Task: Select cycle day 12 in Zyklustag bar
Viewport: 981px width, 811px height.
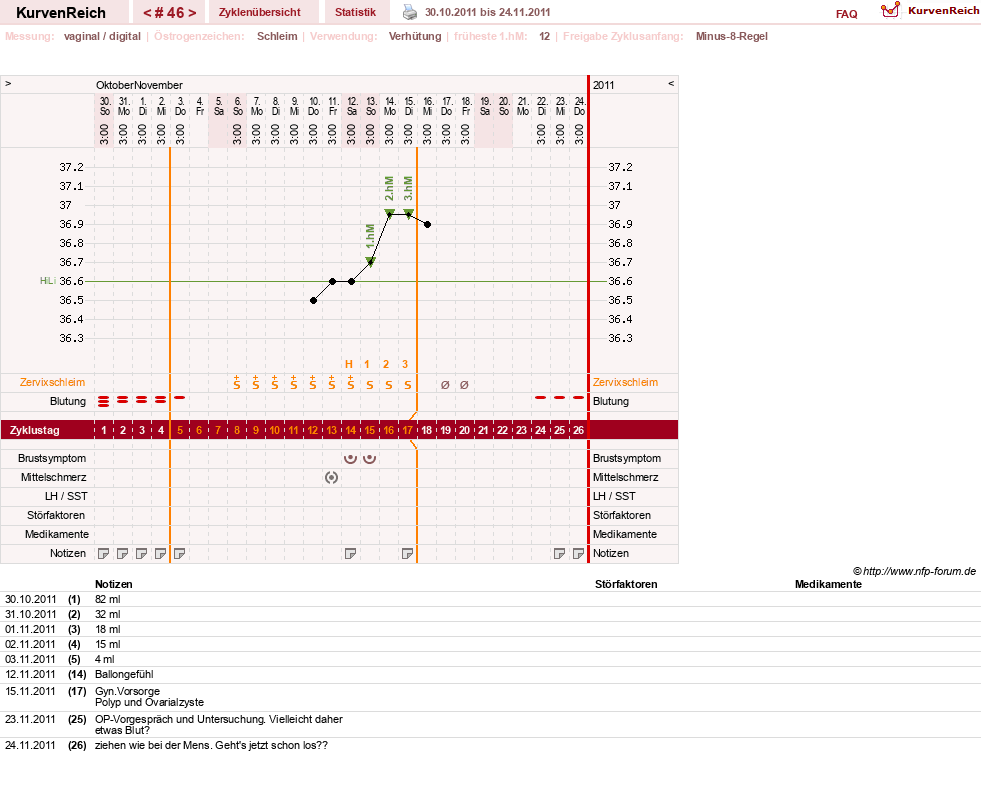Action: [312, 431]
